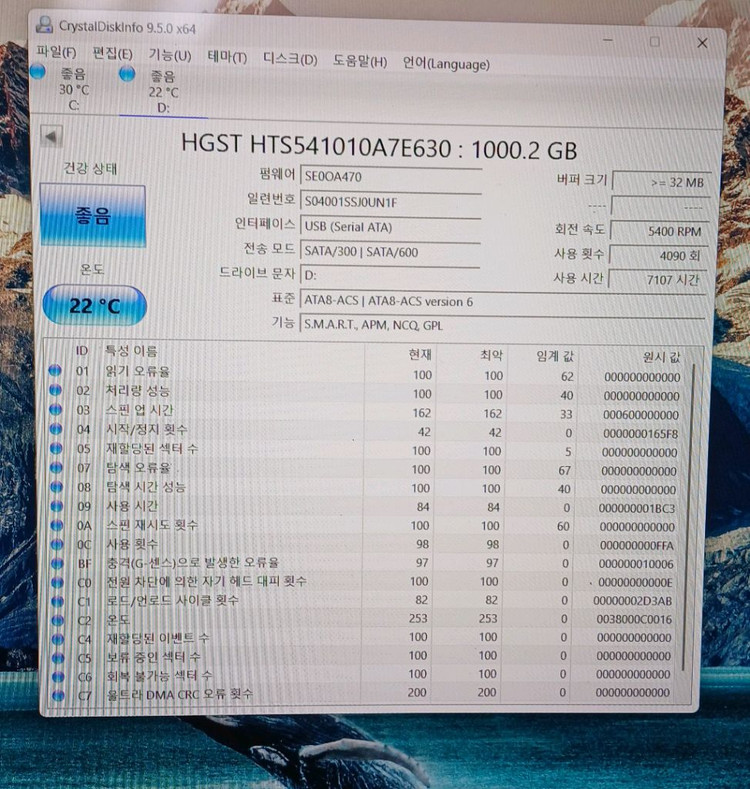Click the 특성 이름 column header
This screenshot has width=750, height=789.
130,351
